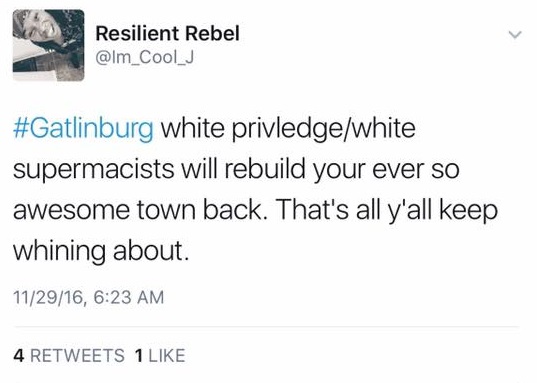Click the word "white" after the hashtag
Screen dimensions: 537x383
pyautogui.click(x=192, y=128)
